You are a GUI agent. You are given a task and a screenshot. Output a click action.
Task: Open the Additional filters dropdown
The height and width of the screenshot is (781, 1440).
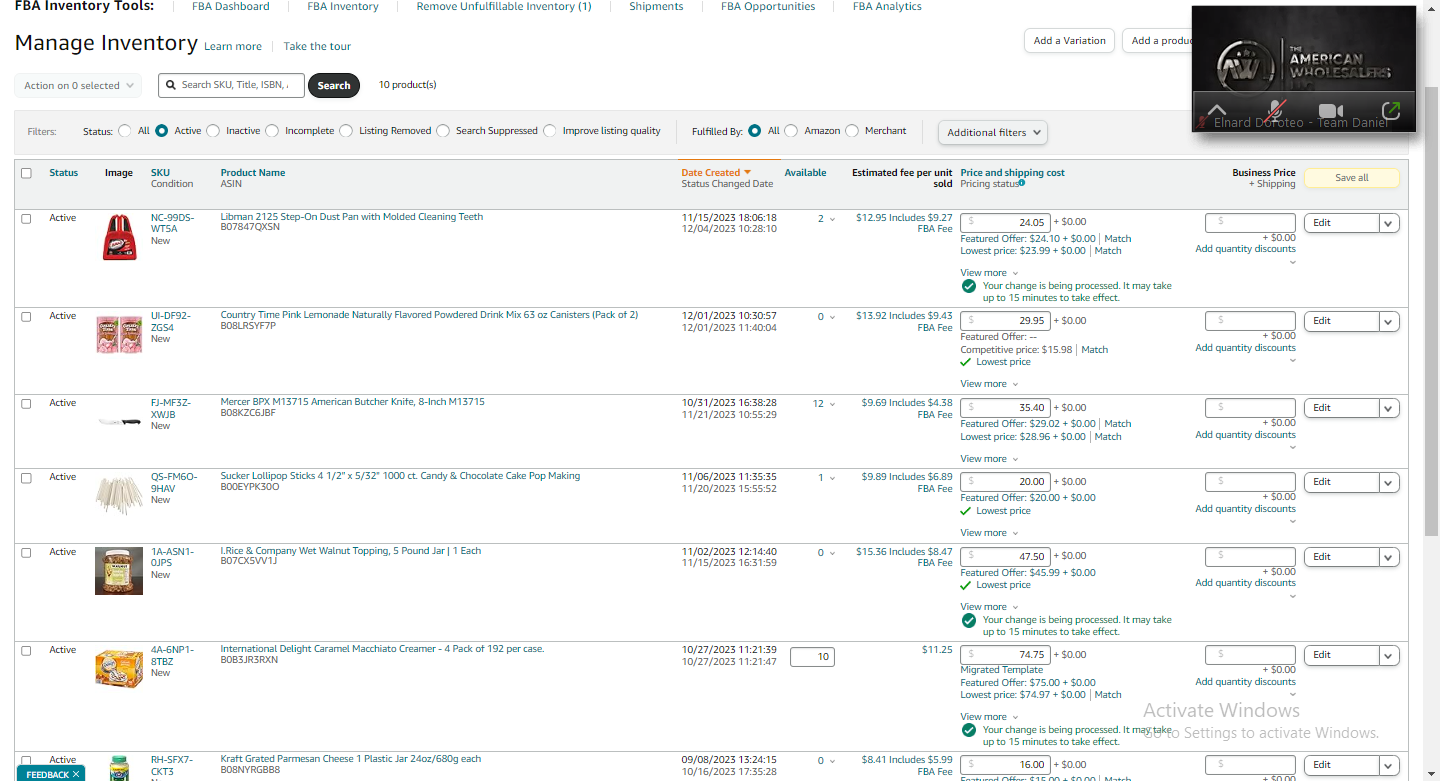(x=993, y=132)
